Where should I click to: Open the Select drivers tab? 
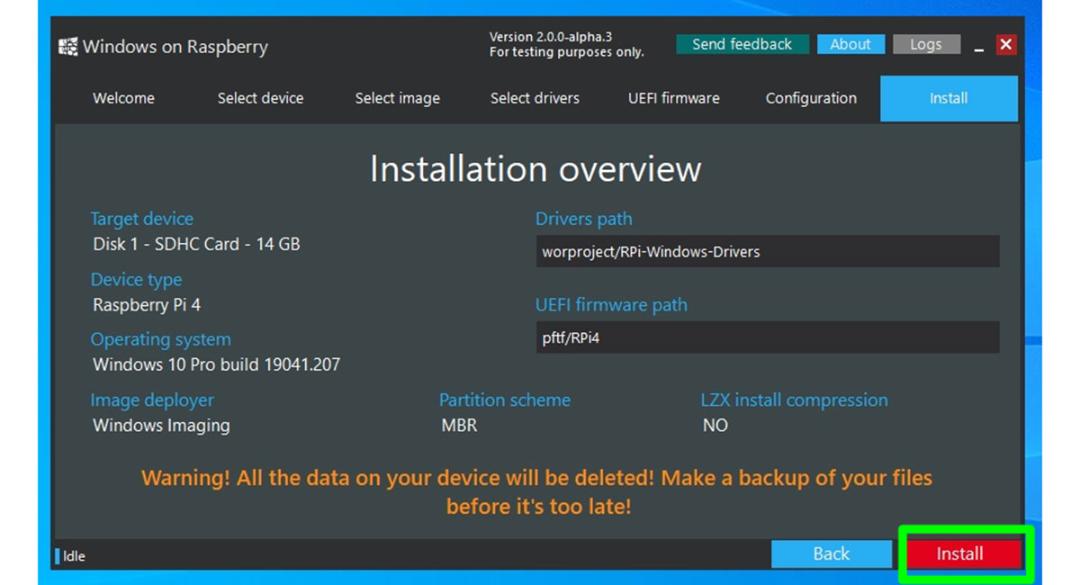535,99
